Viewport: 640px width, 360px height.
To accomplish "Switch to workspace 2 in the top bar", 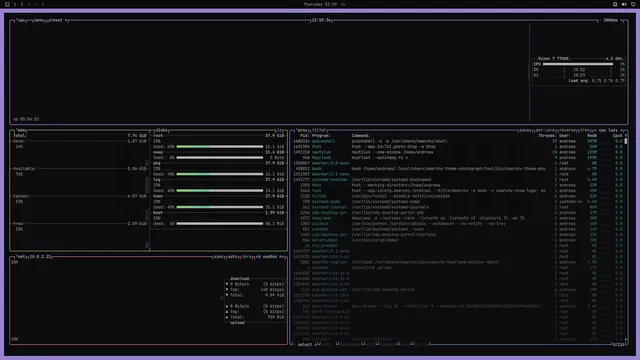I will click(22, 4).
